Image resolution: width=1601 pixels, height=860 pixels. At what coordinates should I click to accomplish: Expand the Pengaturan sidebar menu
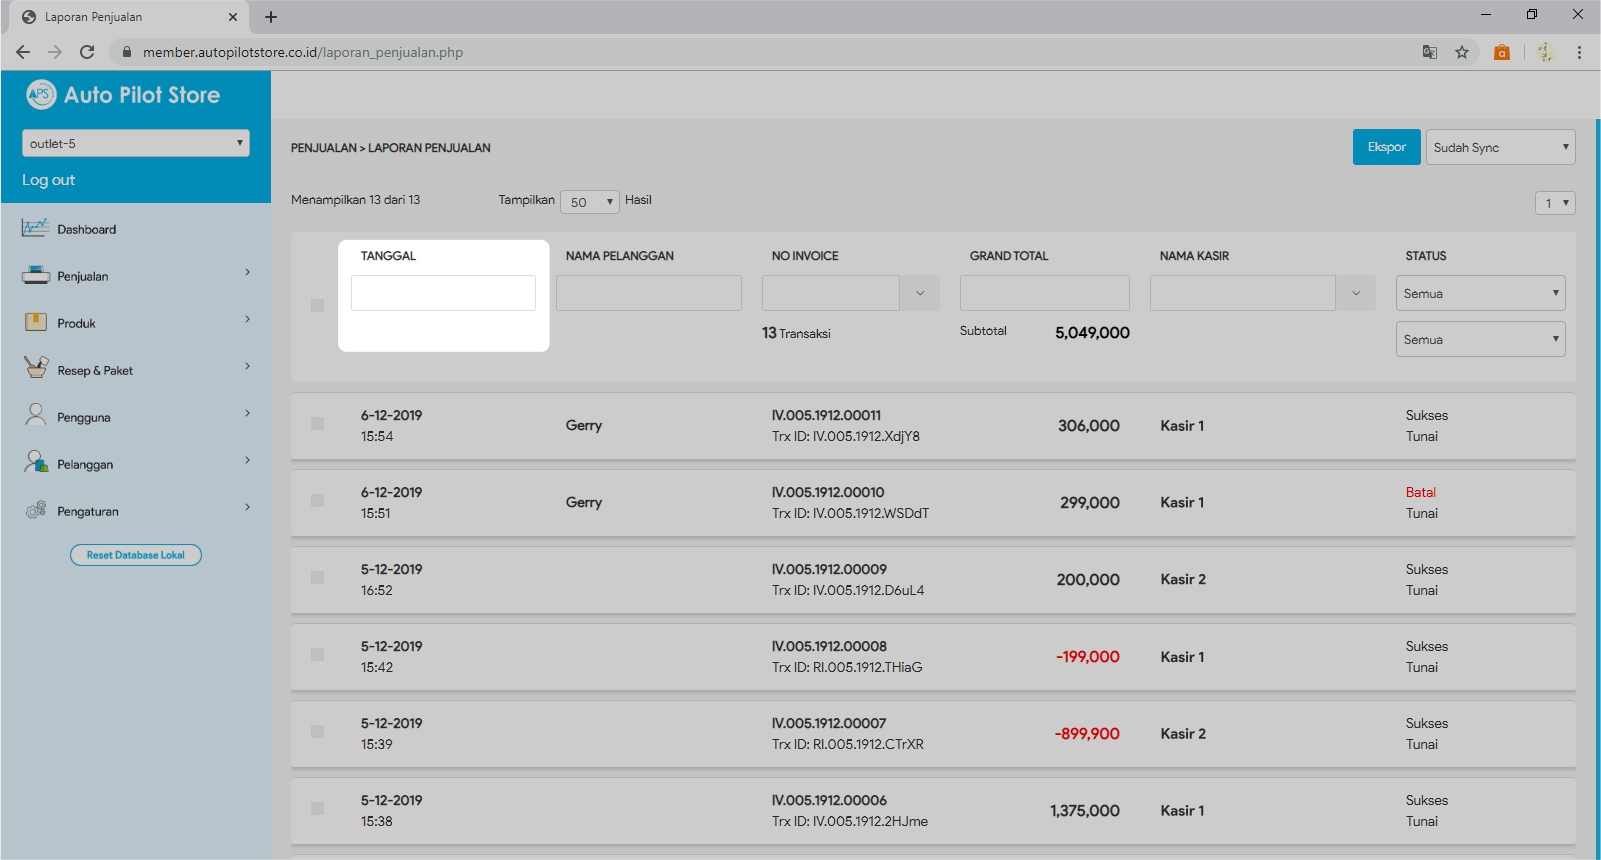[x=247, y=508]
